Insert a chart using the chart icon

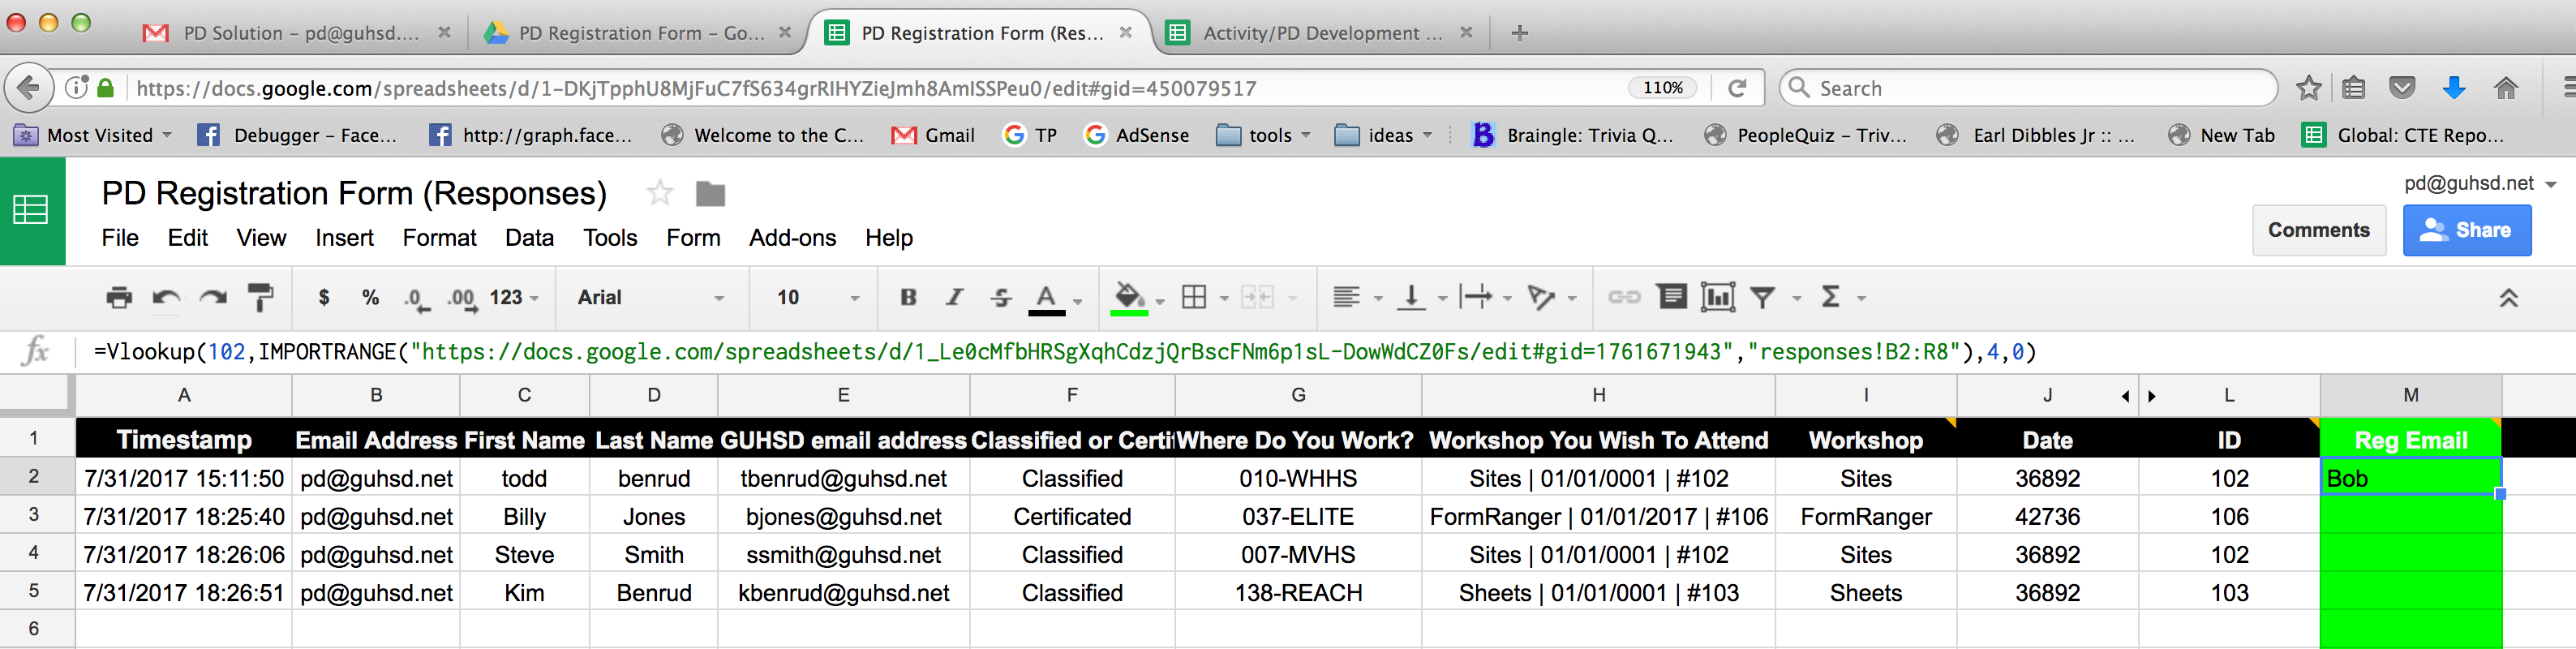(1717, 297)
